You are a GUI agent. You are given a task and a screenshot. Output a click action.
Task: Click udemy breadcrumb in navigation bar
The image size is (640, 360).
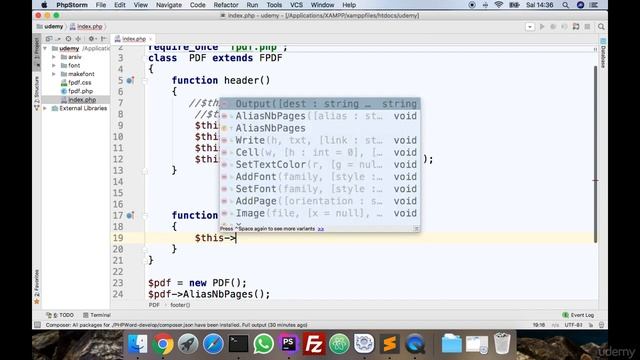[50, 27]
